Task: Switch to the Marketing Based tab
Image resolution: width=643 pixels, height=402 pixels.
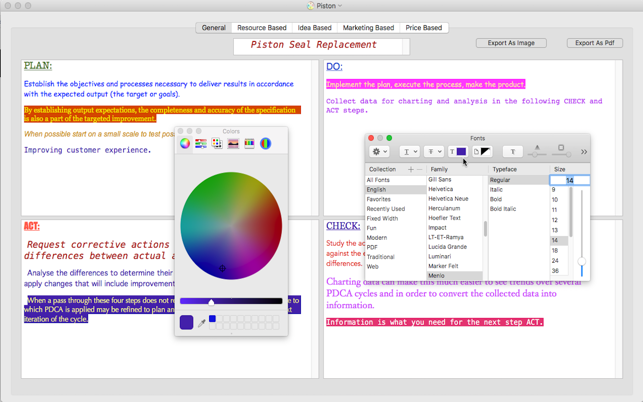Action: click(368, 27)
